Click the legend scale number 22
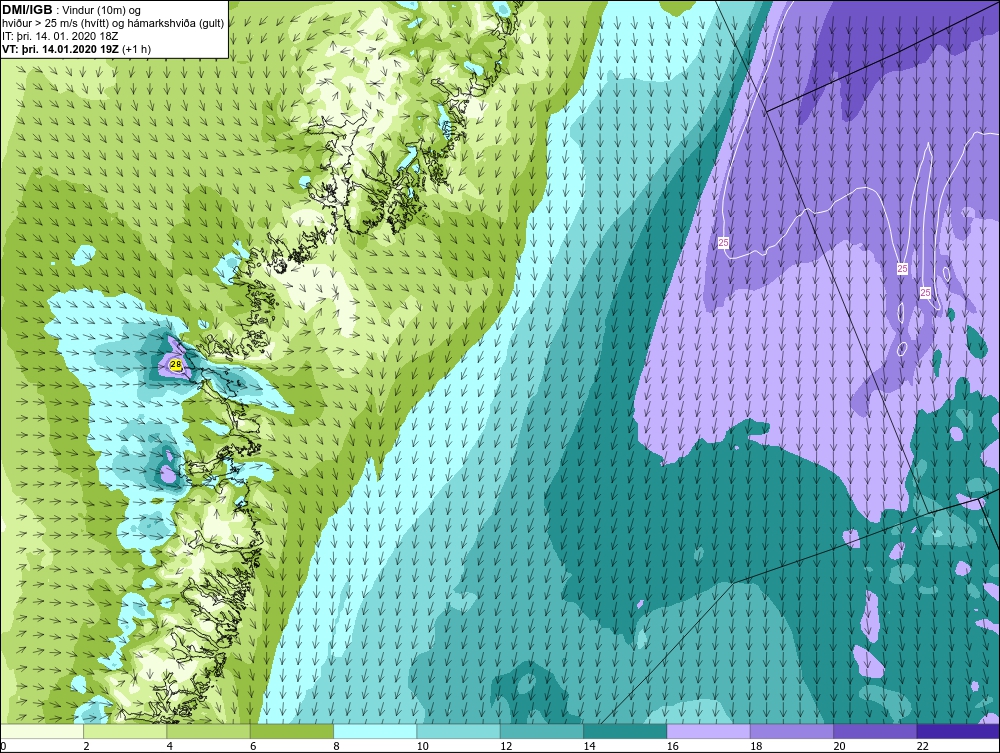This screenshot has height=753, width=1000. click(x=922, y=747)
